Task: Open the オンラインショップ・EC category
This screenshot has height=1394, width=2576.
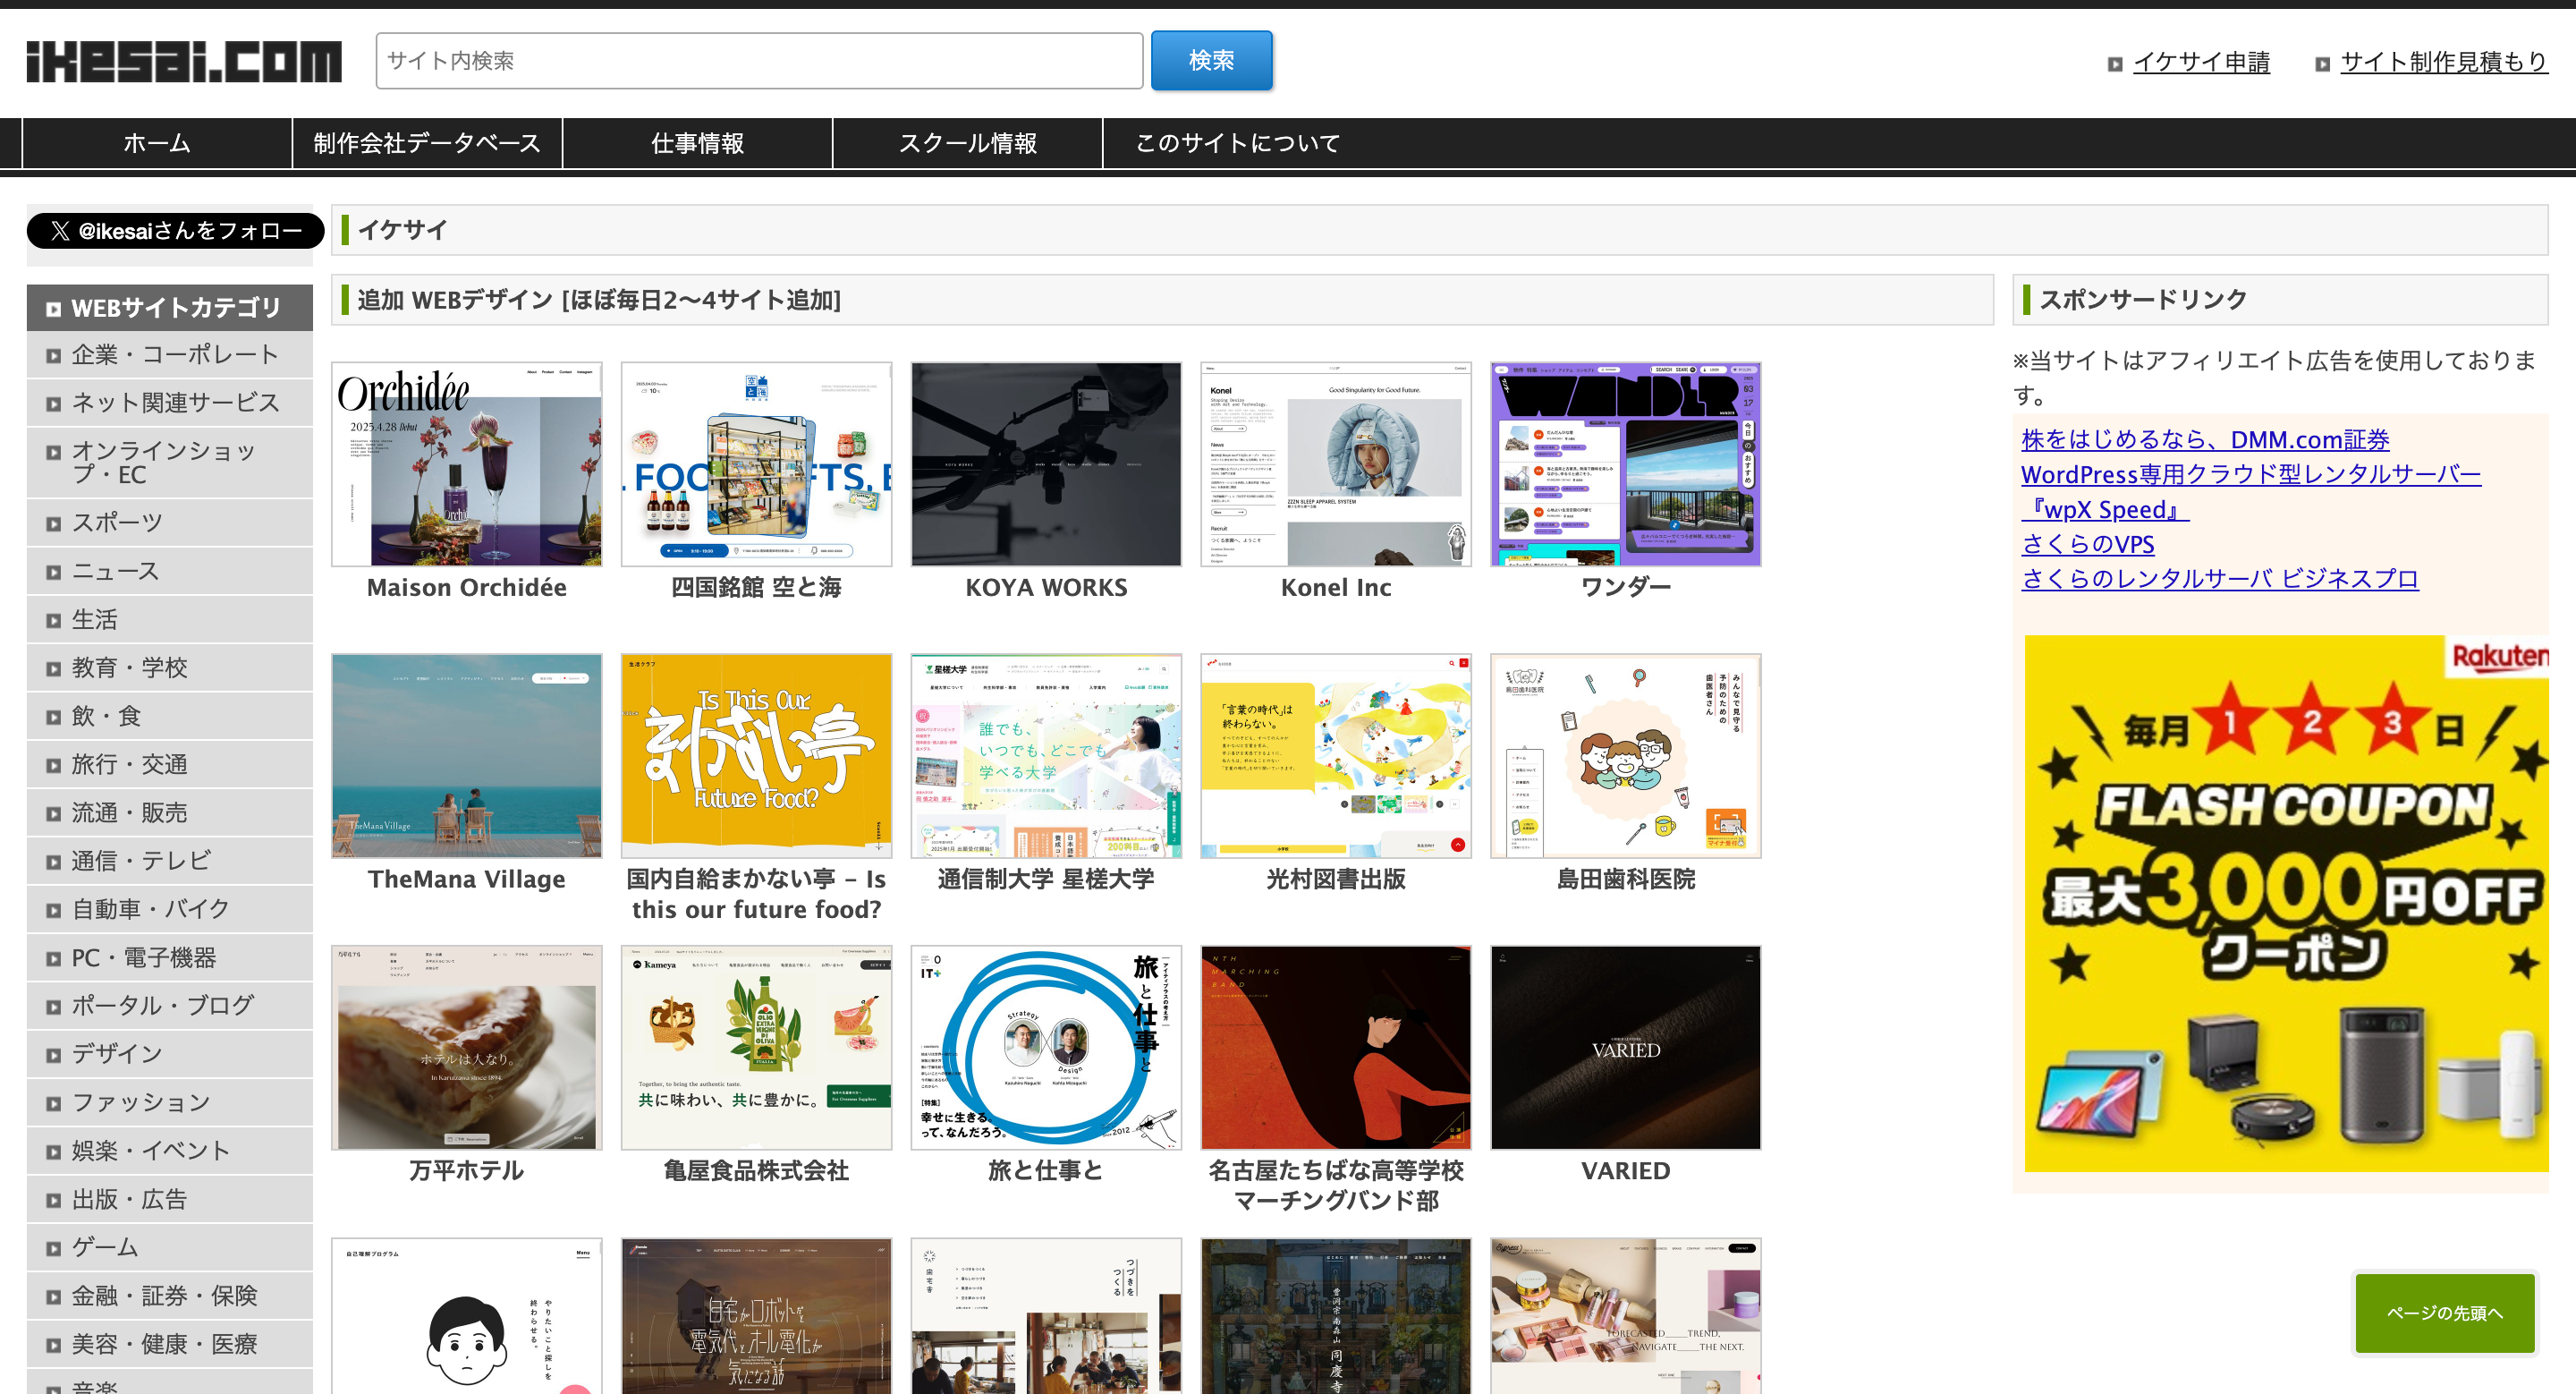Action: coord(170,463)
